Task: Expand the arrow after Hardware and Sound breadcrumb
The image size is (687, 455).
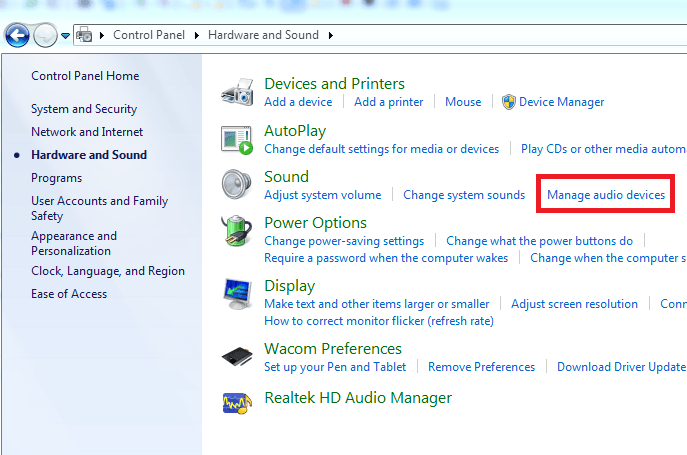Action: point(331,36)
